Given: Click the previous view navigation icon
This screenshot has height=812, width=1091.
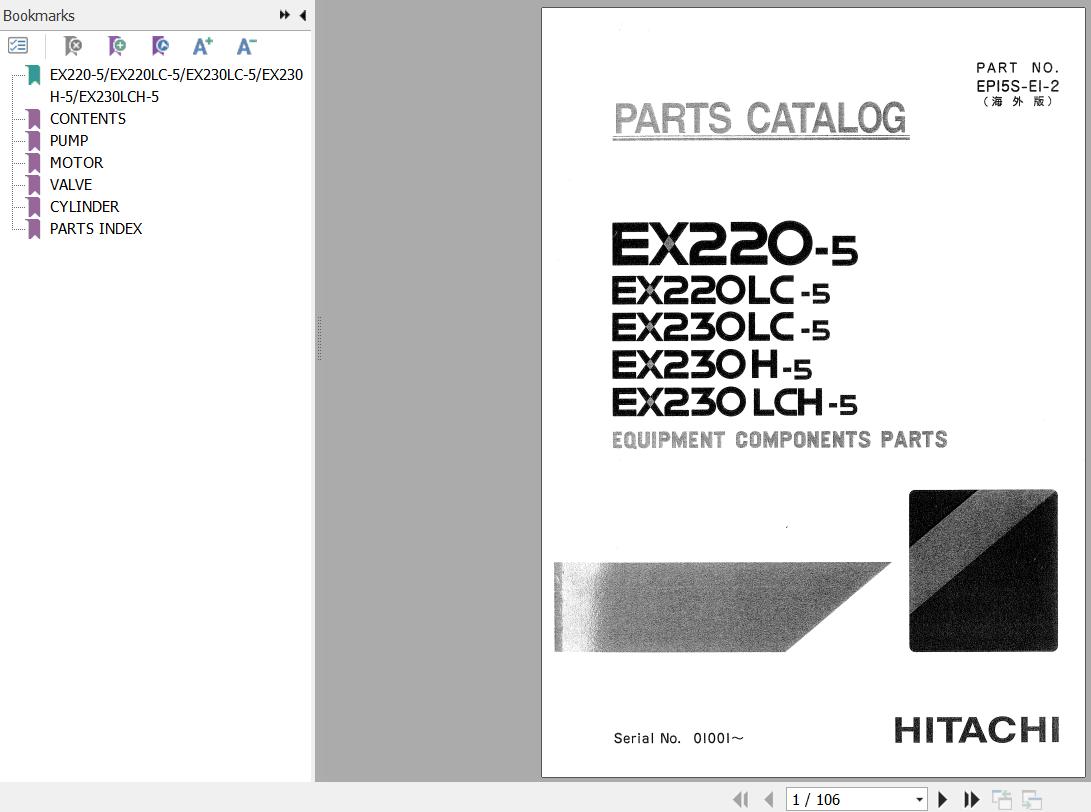Looking at the screenshot, I should pos(1002,799).
